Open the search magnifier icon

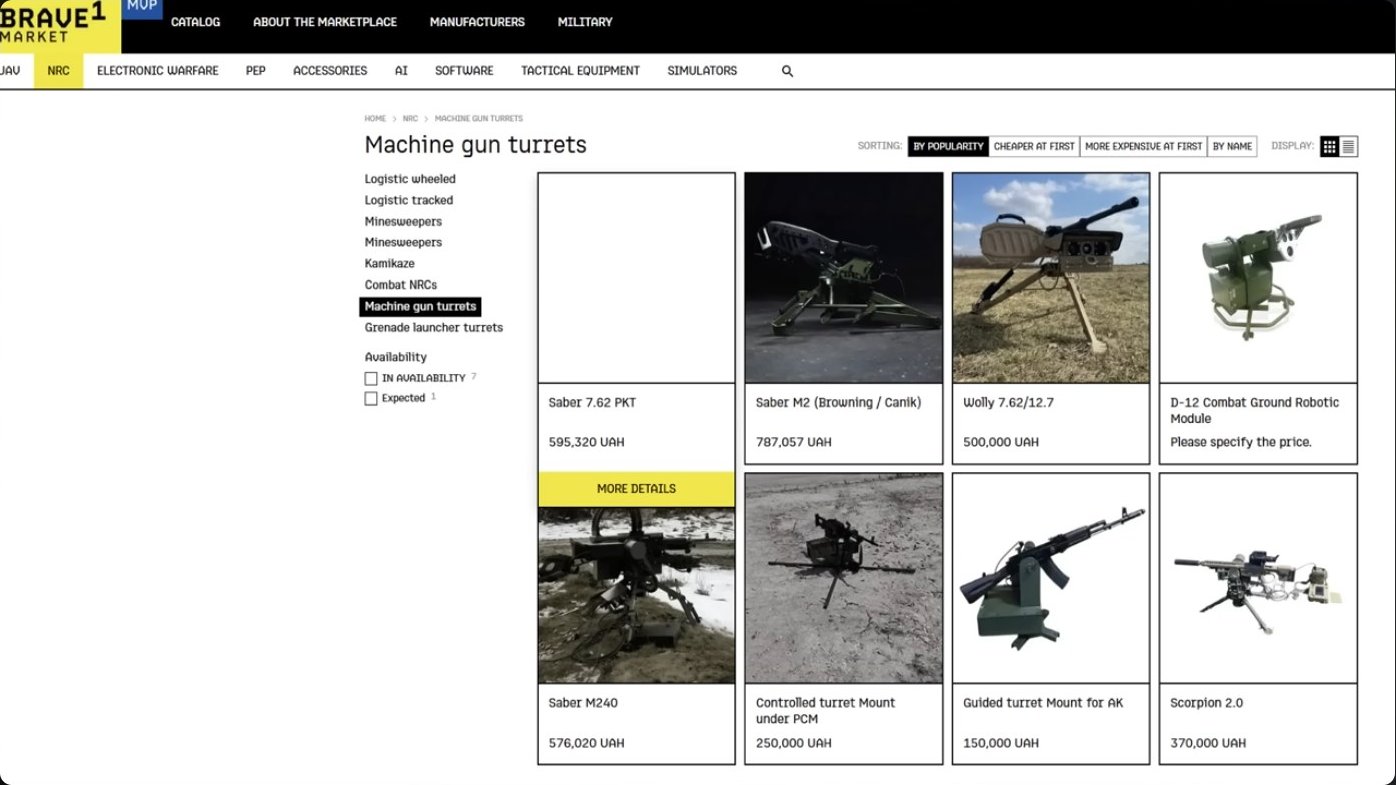coord(787,71)
